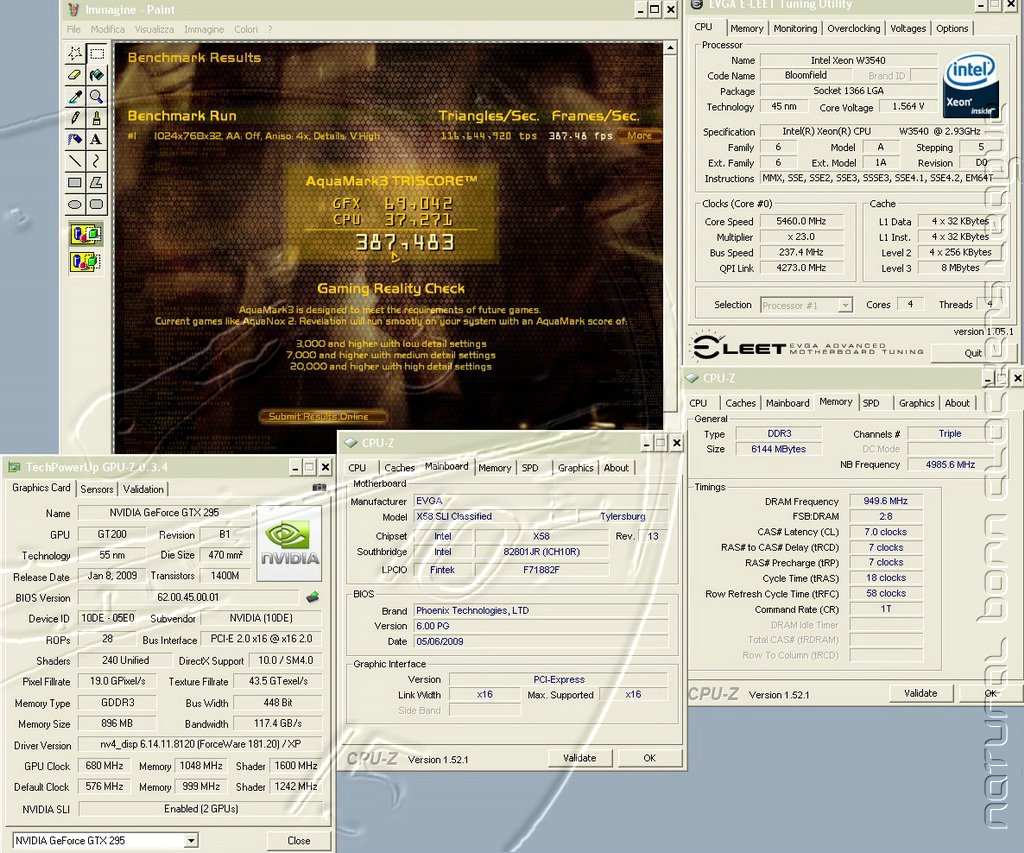Select the rectangular Select tool in Paint
Image resolution: width=1024 pixels, height=853 pixels.
point(97,54)
